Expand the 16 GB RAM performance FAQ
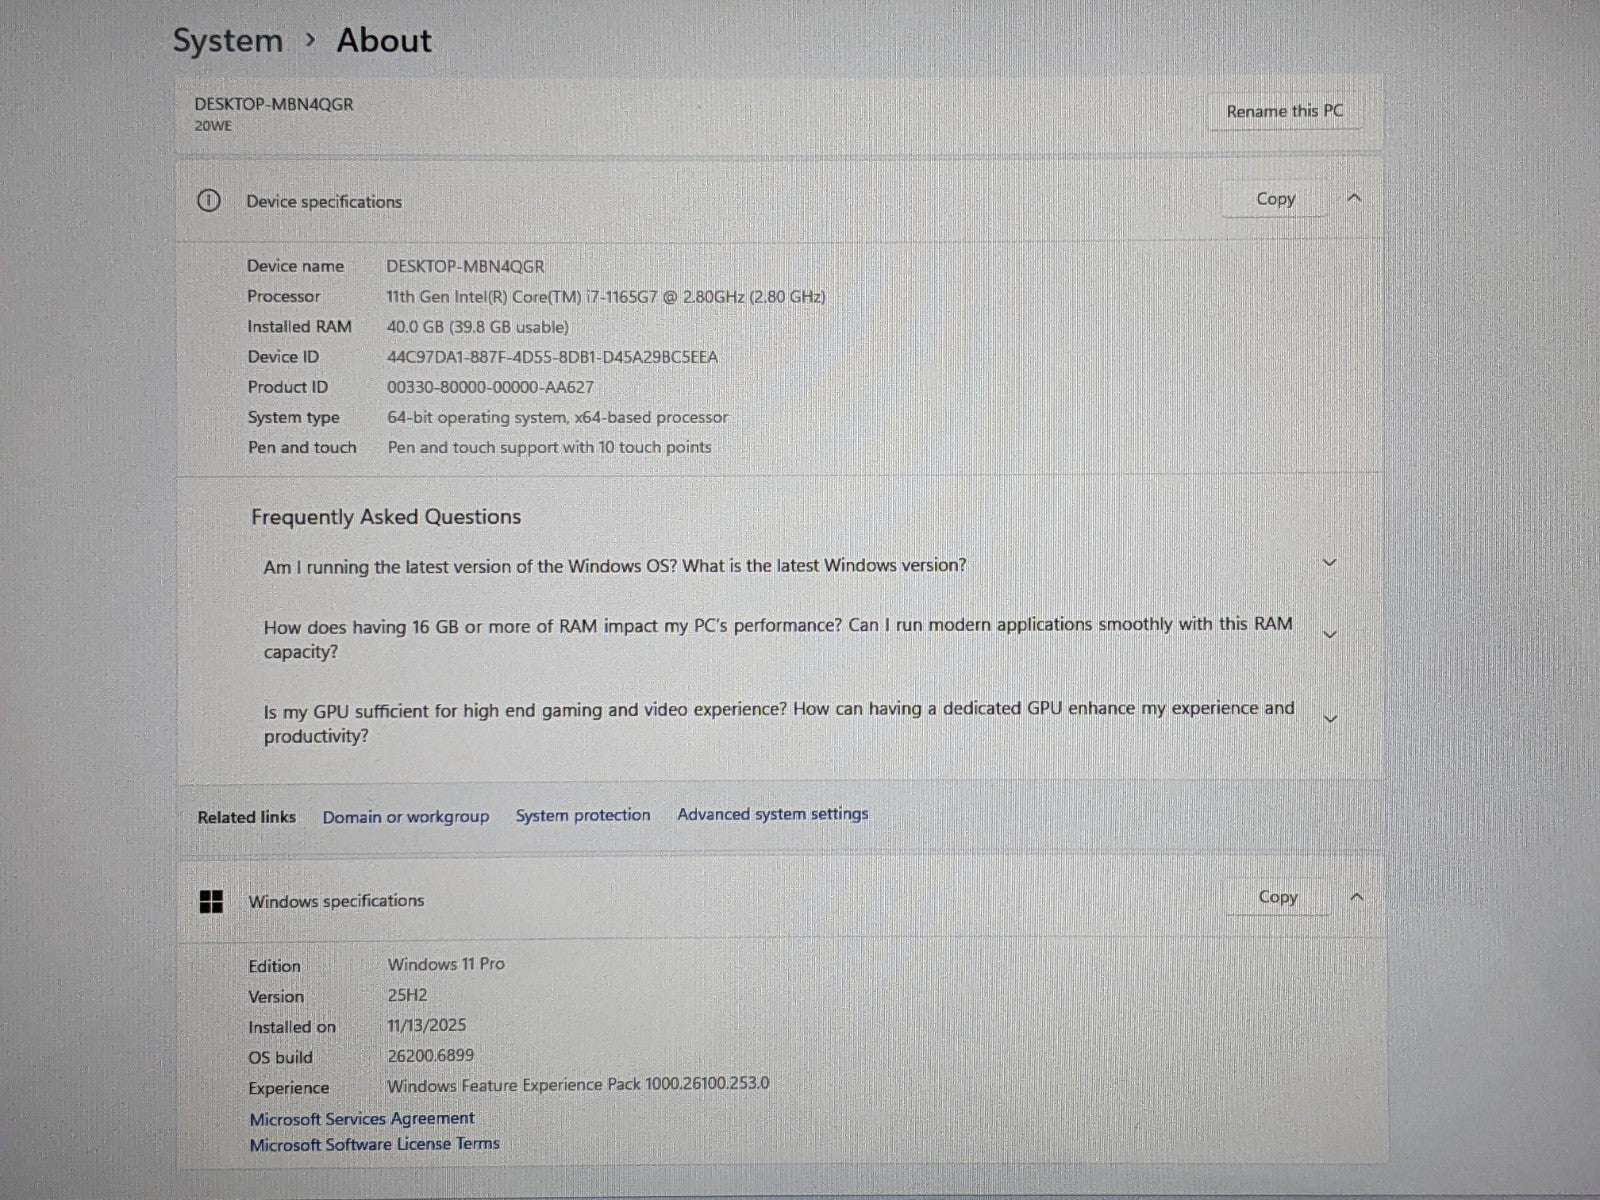 tap(1329, 635)
